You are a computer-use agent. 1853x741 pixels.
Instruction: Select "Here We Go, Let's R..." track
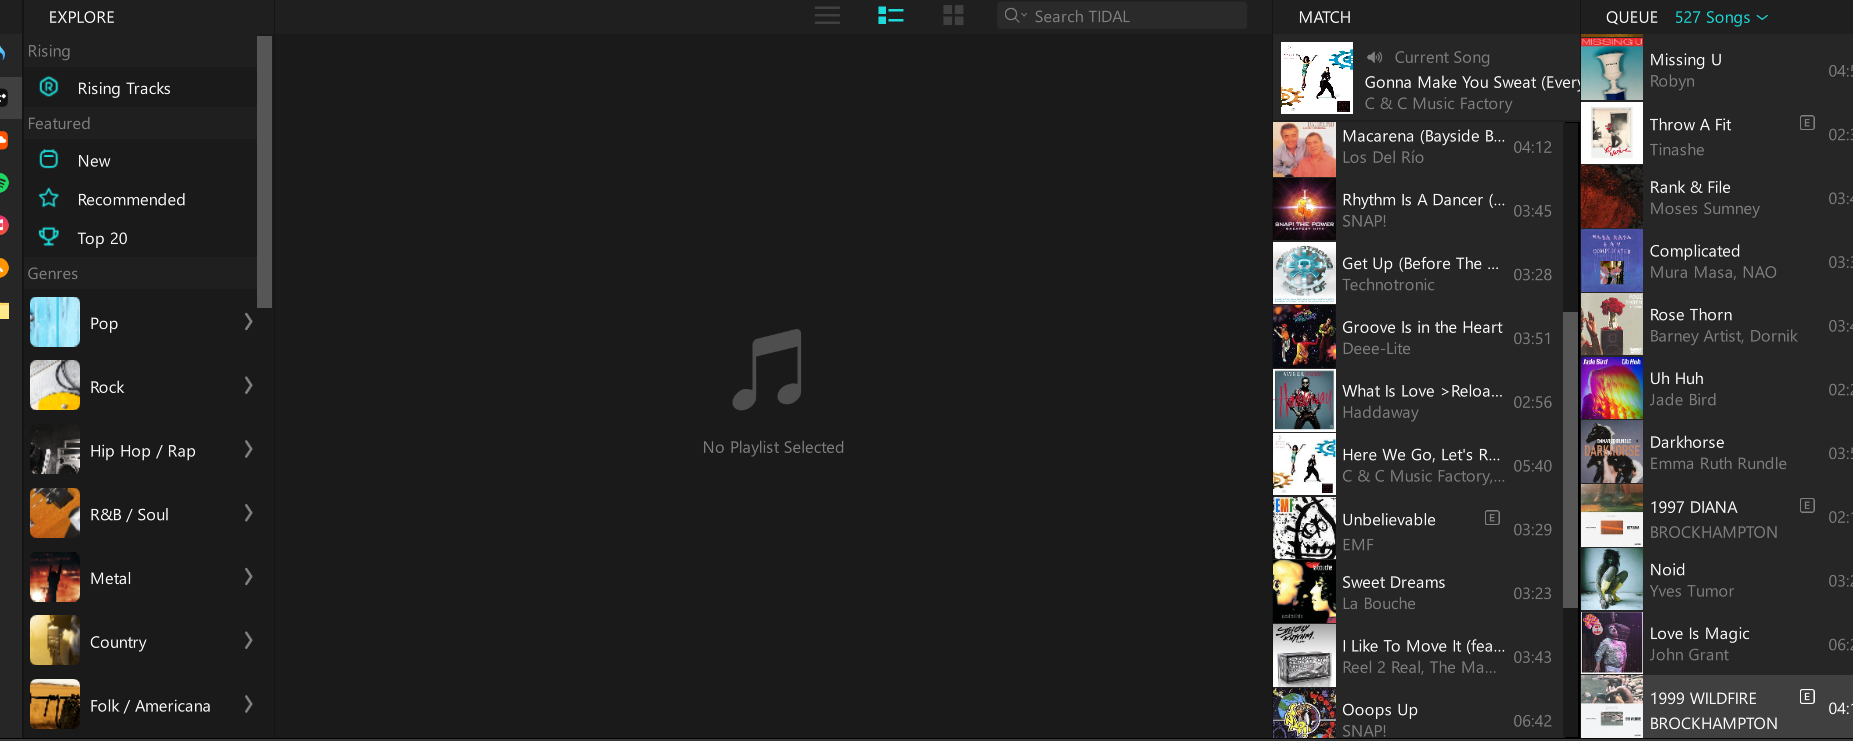(x=1417, y=465)
